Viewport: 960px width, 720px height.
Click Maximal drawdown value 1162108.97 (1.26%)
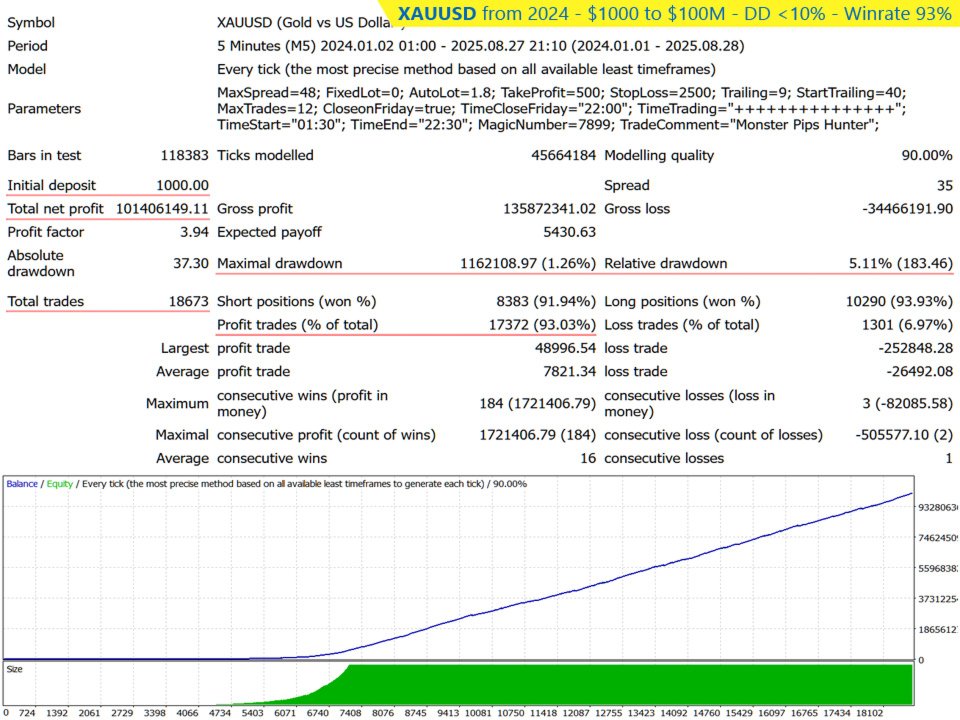(528, 263)
